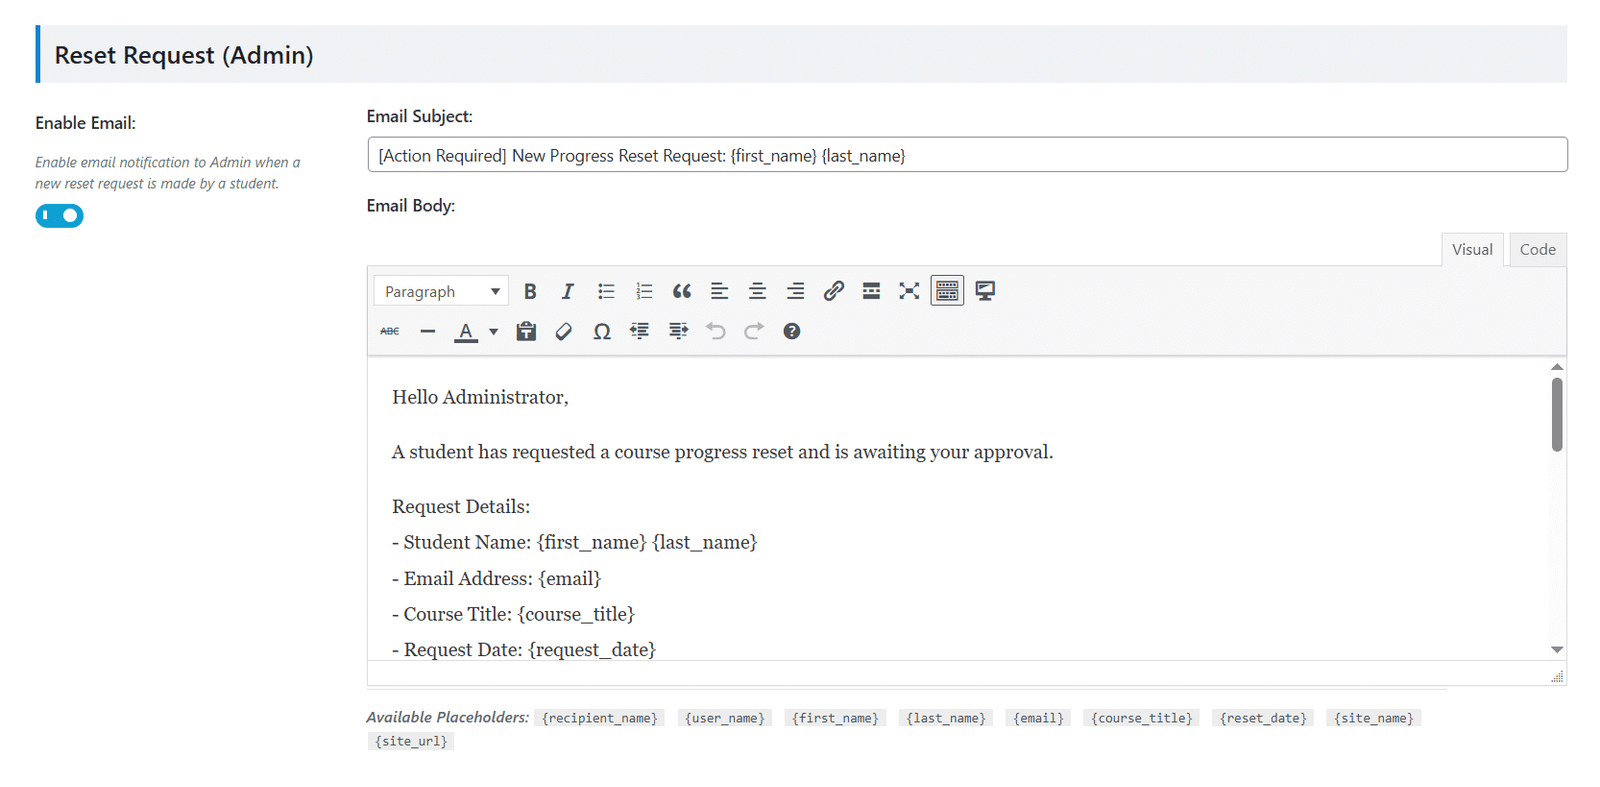Screen dimensions: 1600x787
Task: Switch to the Code editor tab
Action: coord(1537,250)
